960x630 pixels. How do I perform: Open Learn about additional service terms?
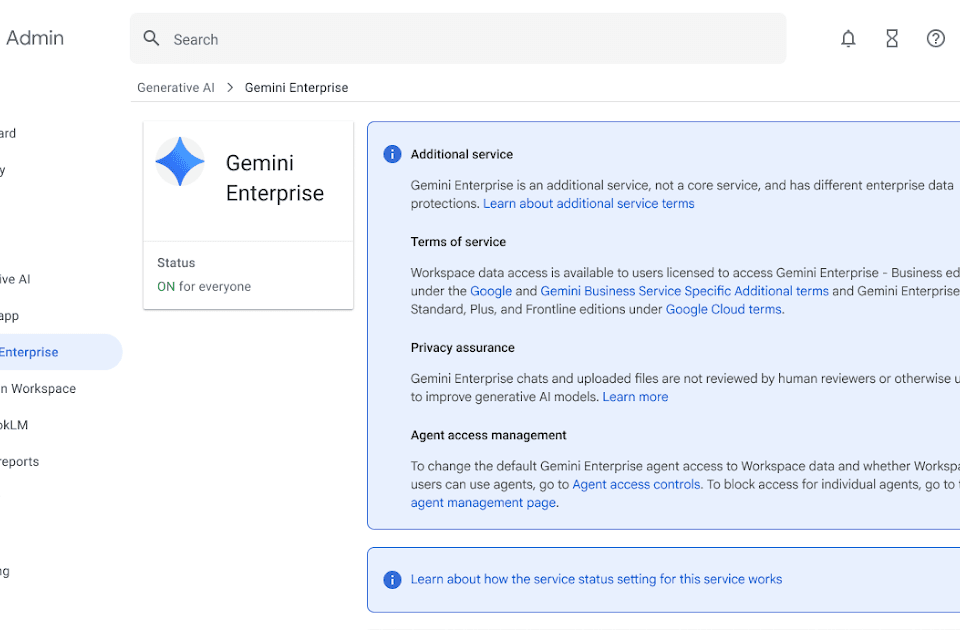pos(588,204)
